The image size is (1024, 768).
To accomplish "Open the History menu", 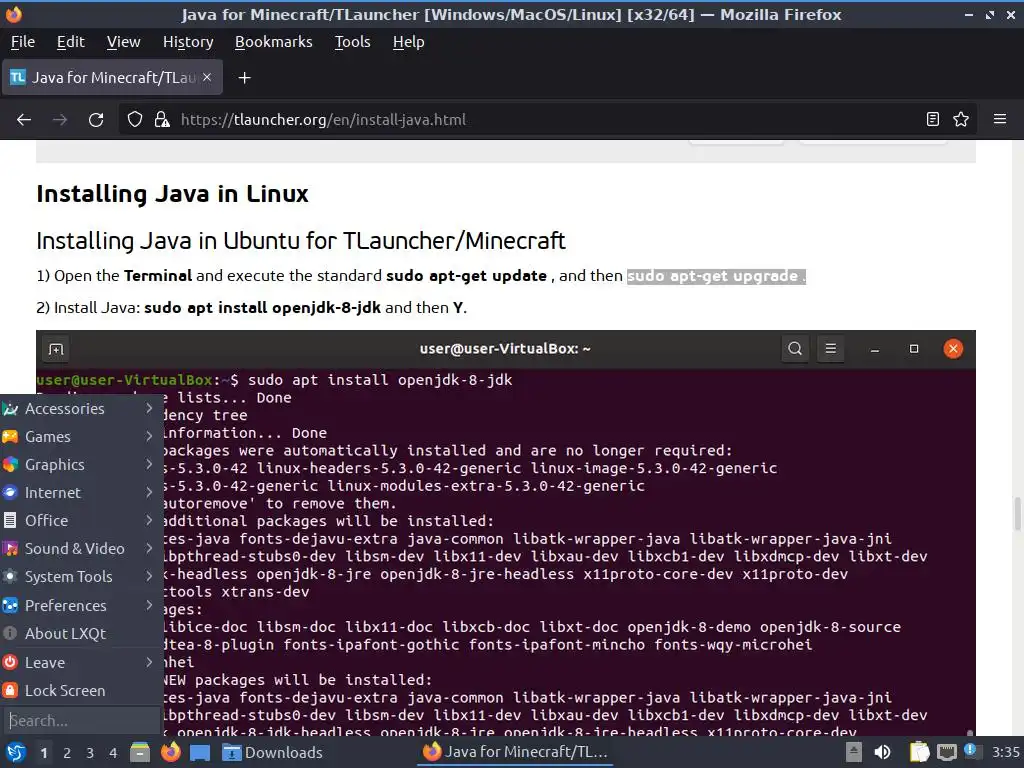I will pos(188,42).
